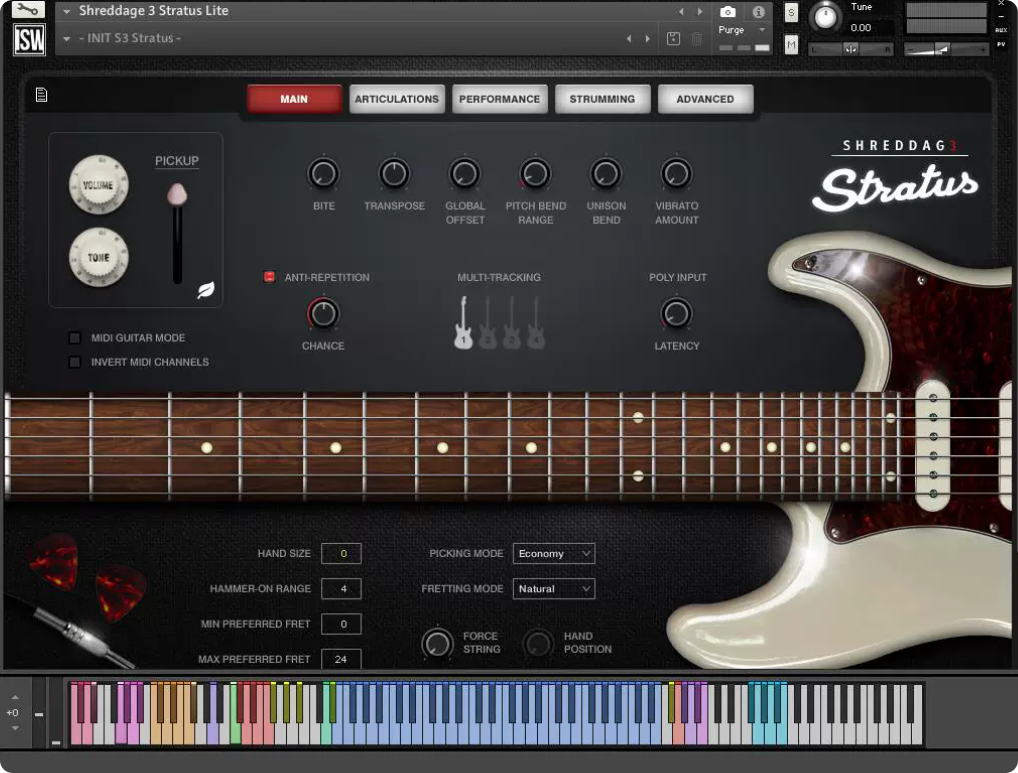Enable the MIDI GUITAR MODE checkbox
The image size is (1018, 773).
point(75,337)
